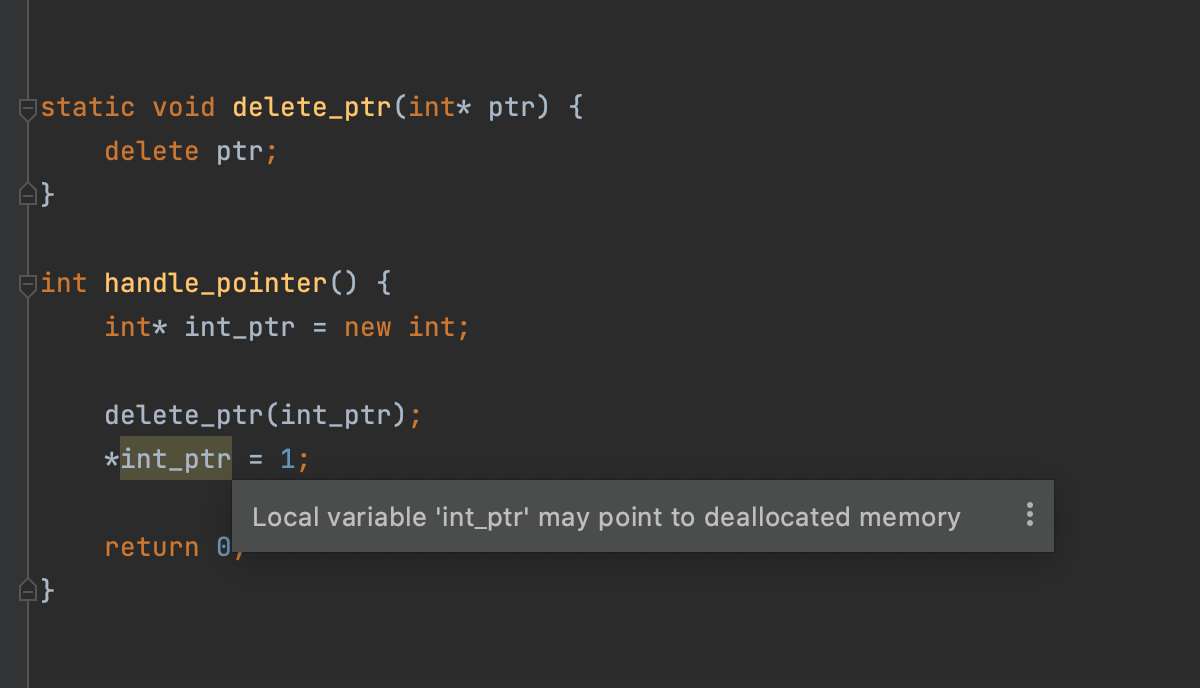1200x688 pixels.
Task: Place cursor on delete_ptr function name definition
Action: [311, 107]
